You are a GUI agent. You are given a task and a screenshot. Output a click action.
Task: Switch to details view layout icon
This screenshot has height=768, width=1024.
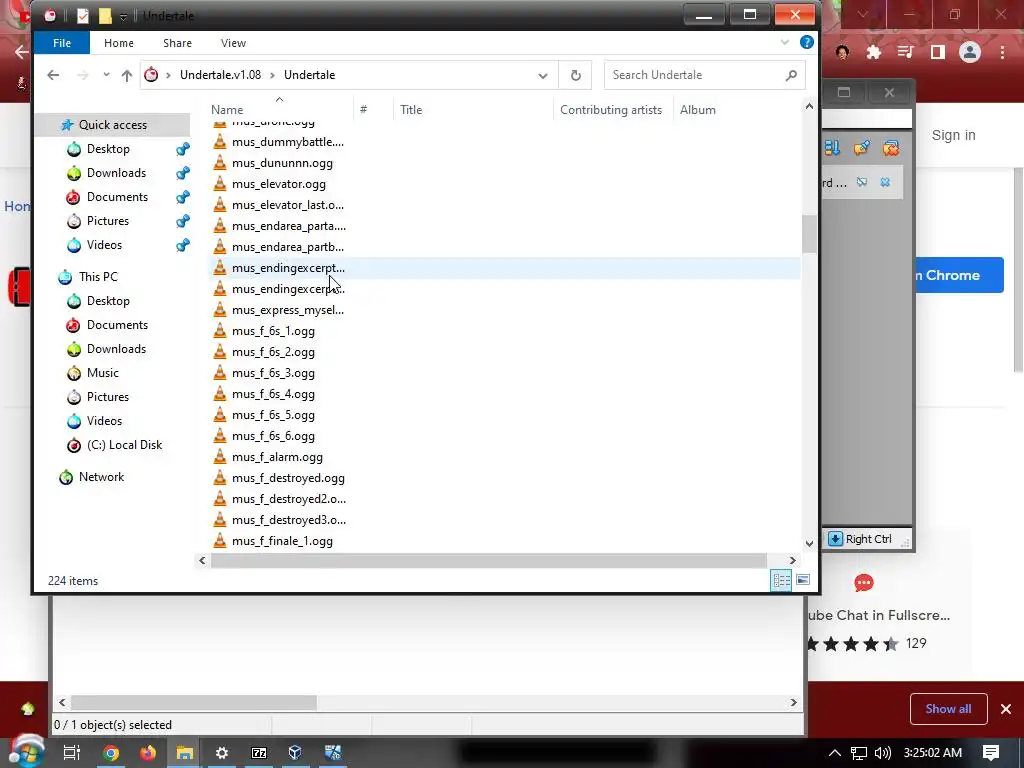pos(781,580)
